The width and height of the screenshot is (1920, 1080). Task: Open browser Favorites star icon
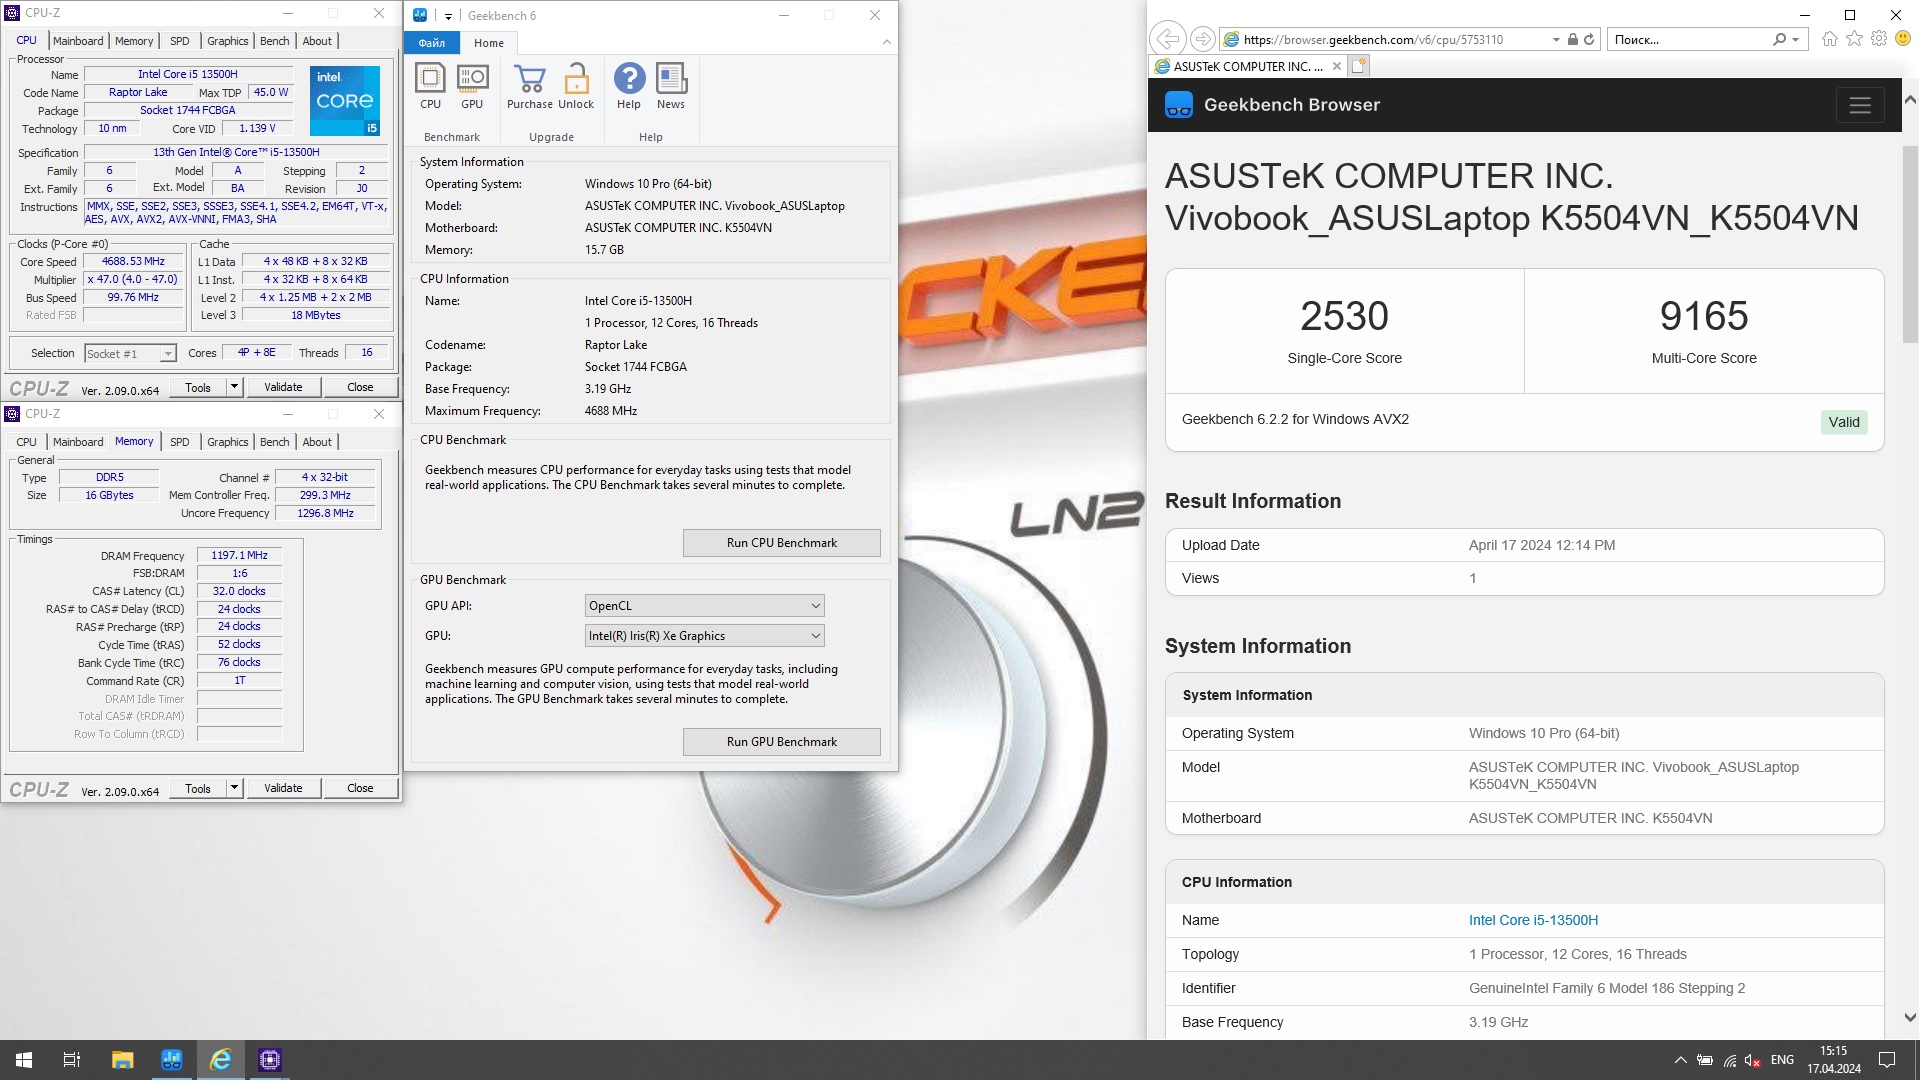tap(1854, 38)
